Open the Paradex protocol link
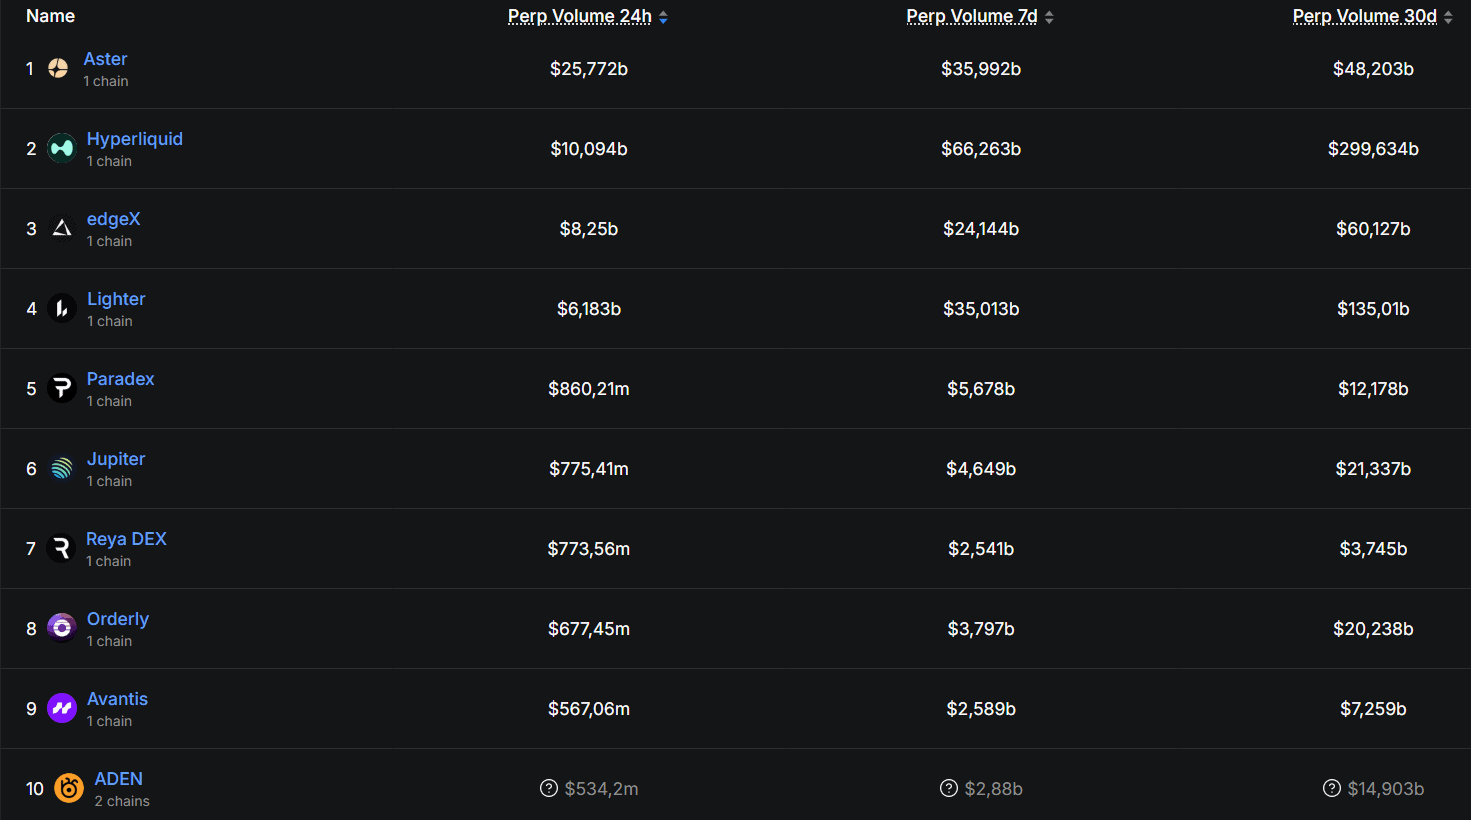The image size is (1471, 820). (x=121, y=379)
